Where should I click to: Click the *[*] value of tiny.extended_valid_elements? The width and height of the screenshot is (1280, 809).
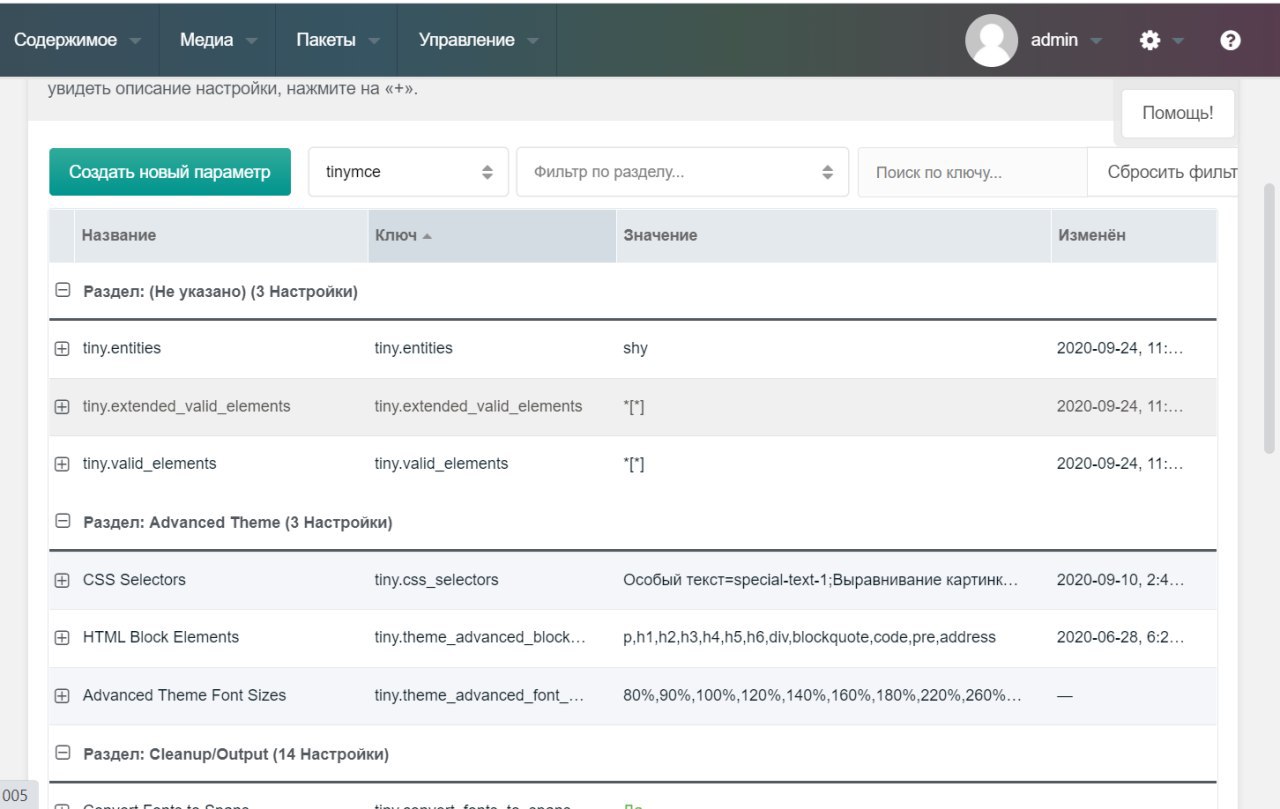click(x=634, y=406)
